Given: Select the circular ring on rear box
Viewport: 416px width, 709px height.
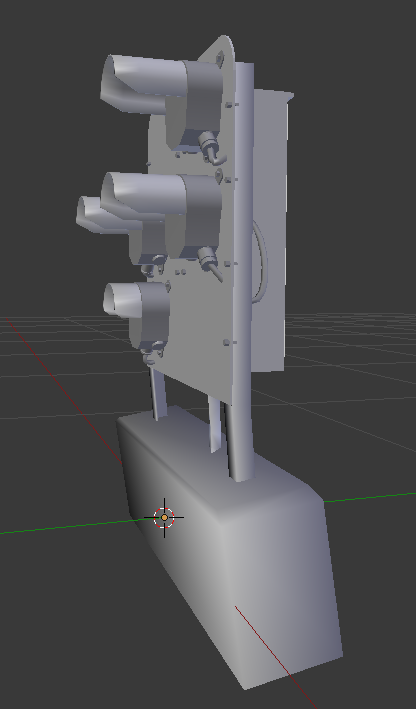Looking at the screenshot, I should (x=261, y=261).
